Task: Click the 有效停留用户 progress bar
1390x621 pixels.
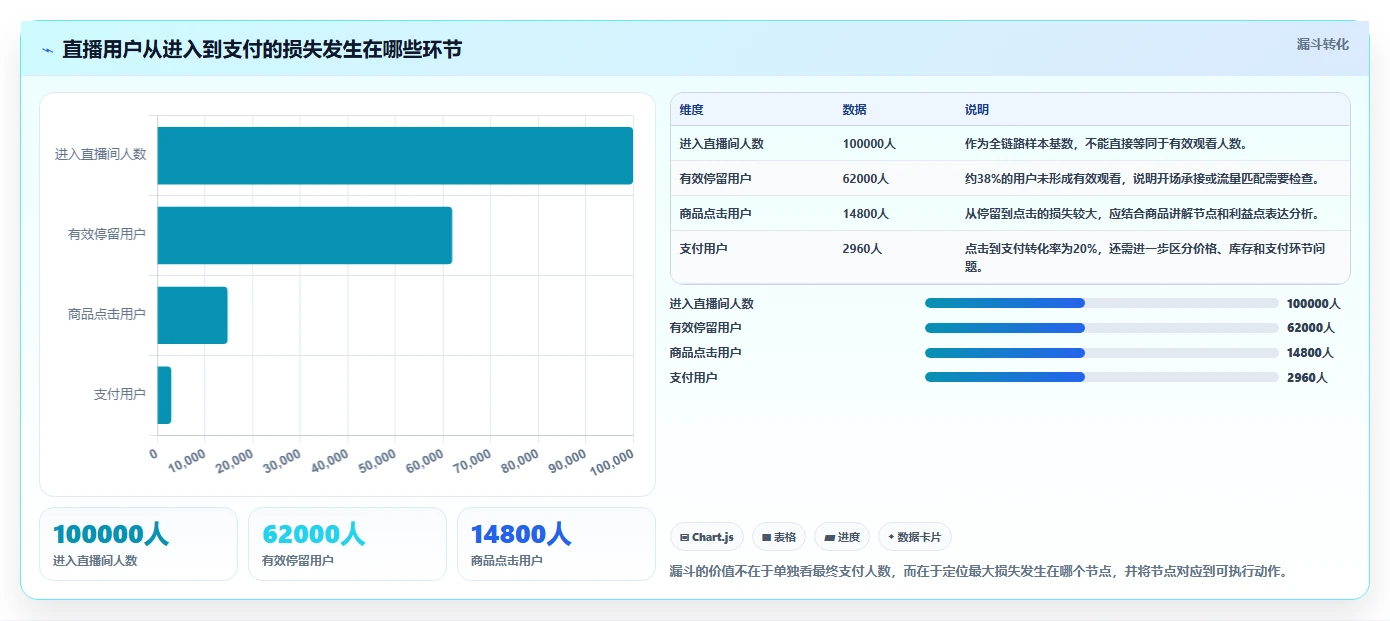Action: point(1101,328)
